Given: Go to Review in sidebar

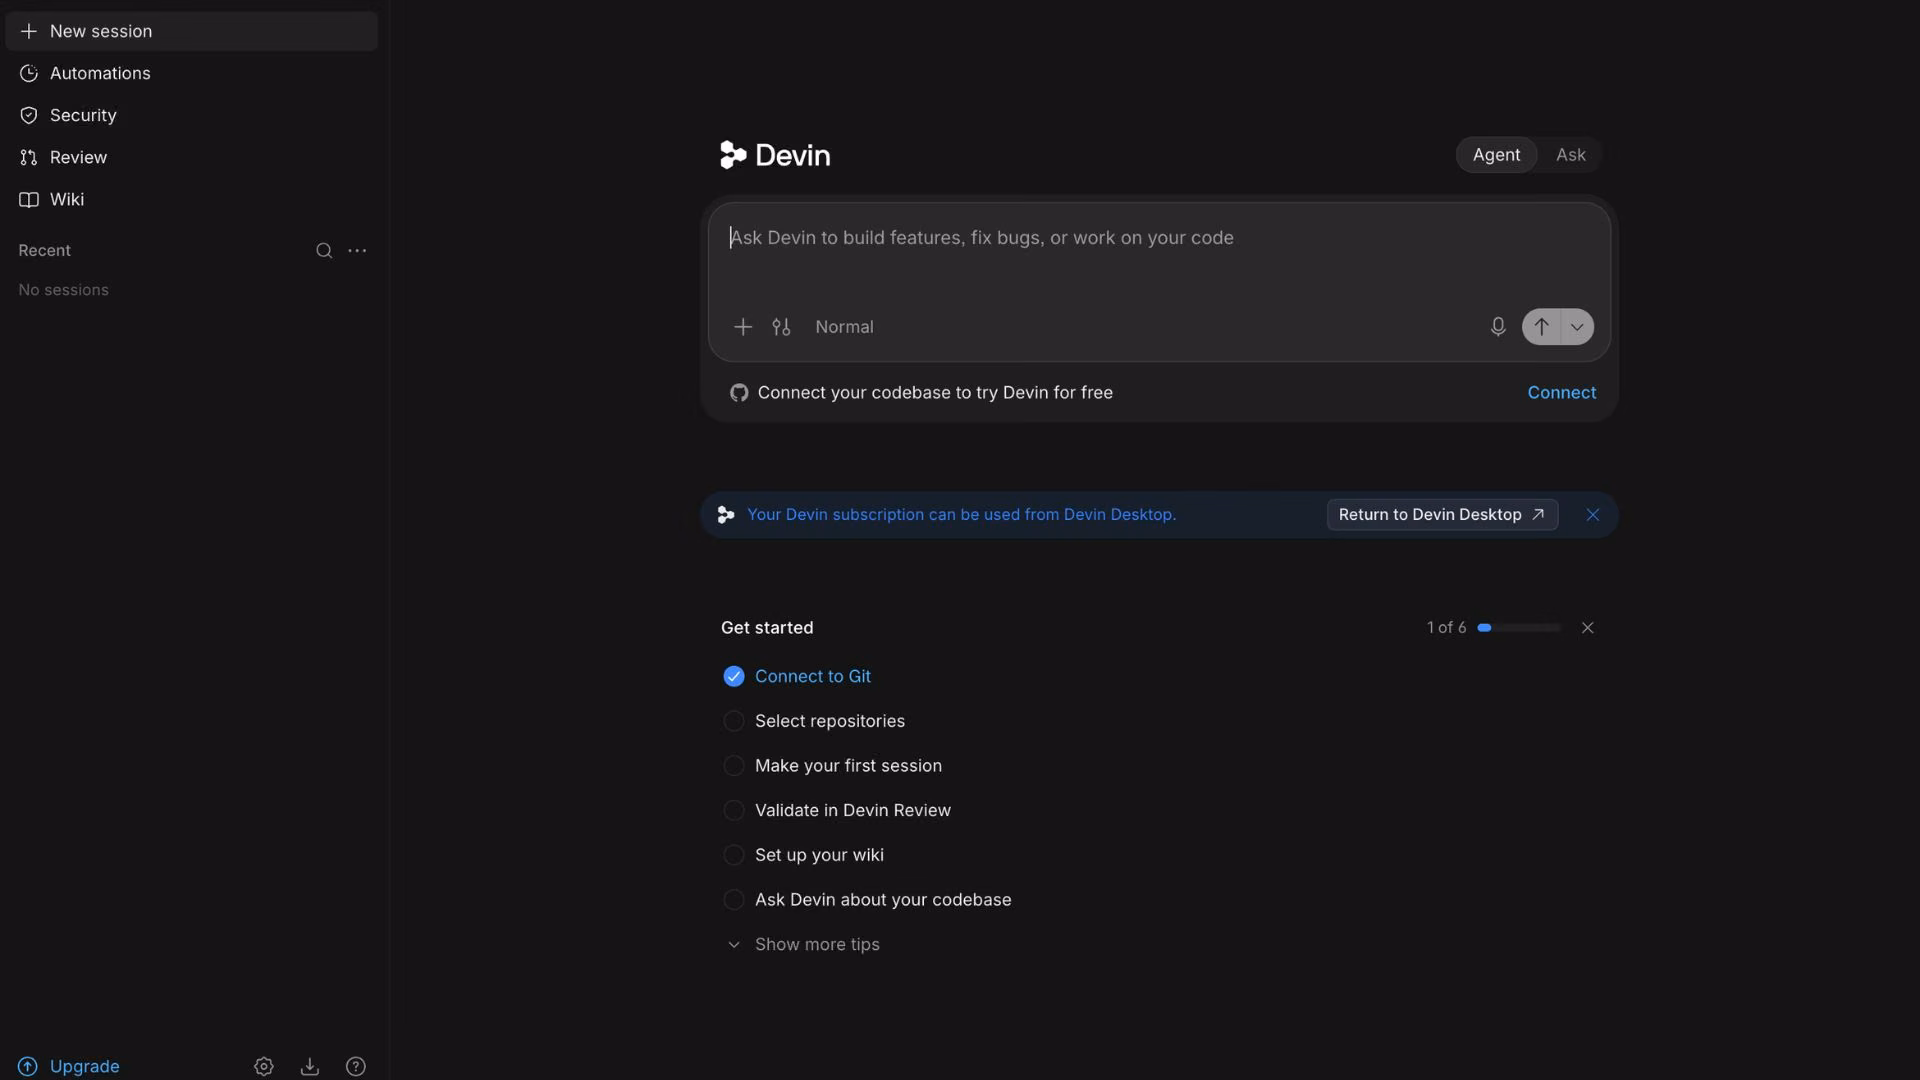Looking at the screenshot, I should (191, 157).
